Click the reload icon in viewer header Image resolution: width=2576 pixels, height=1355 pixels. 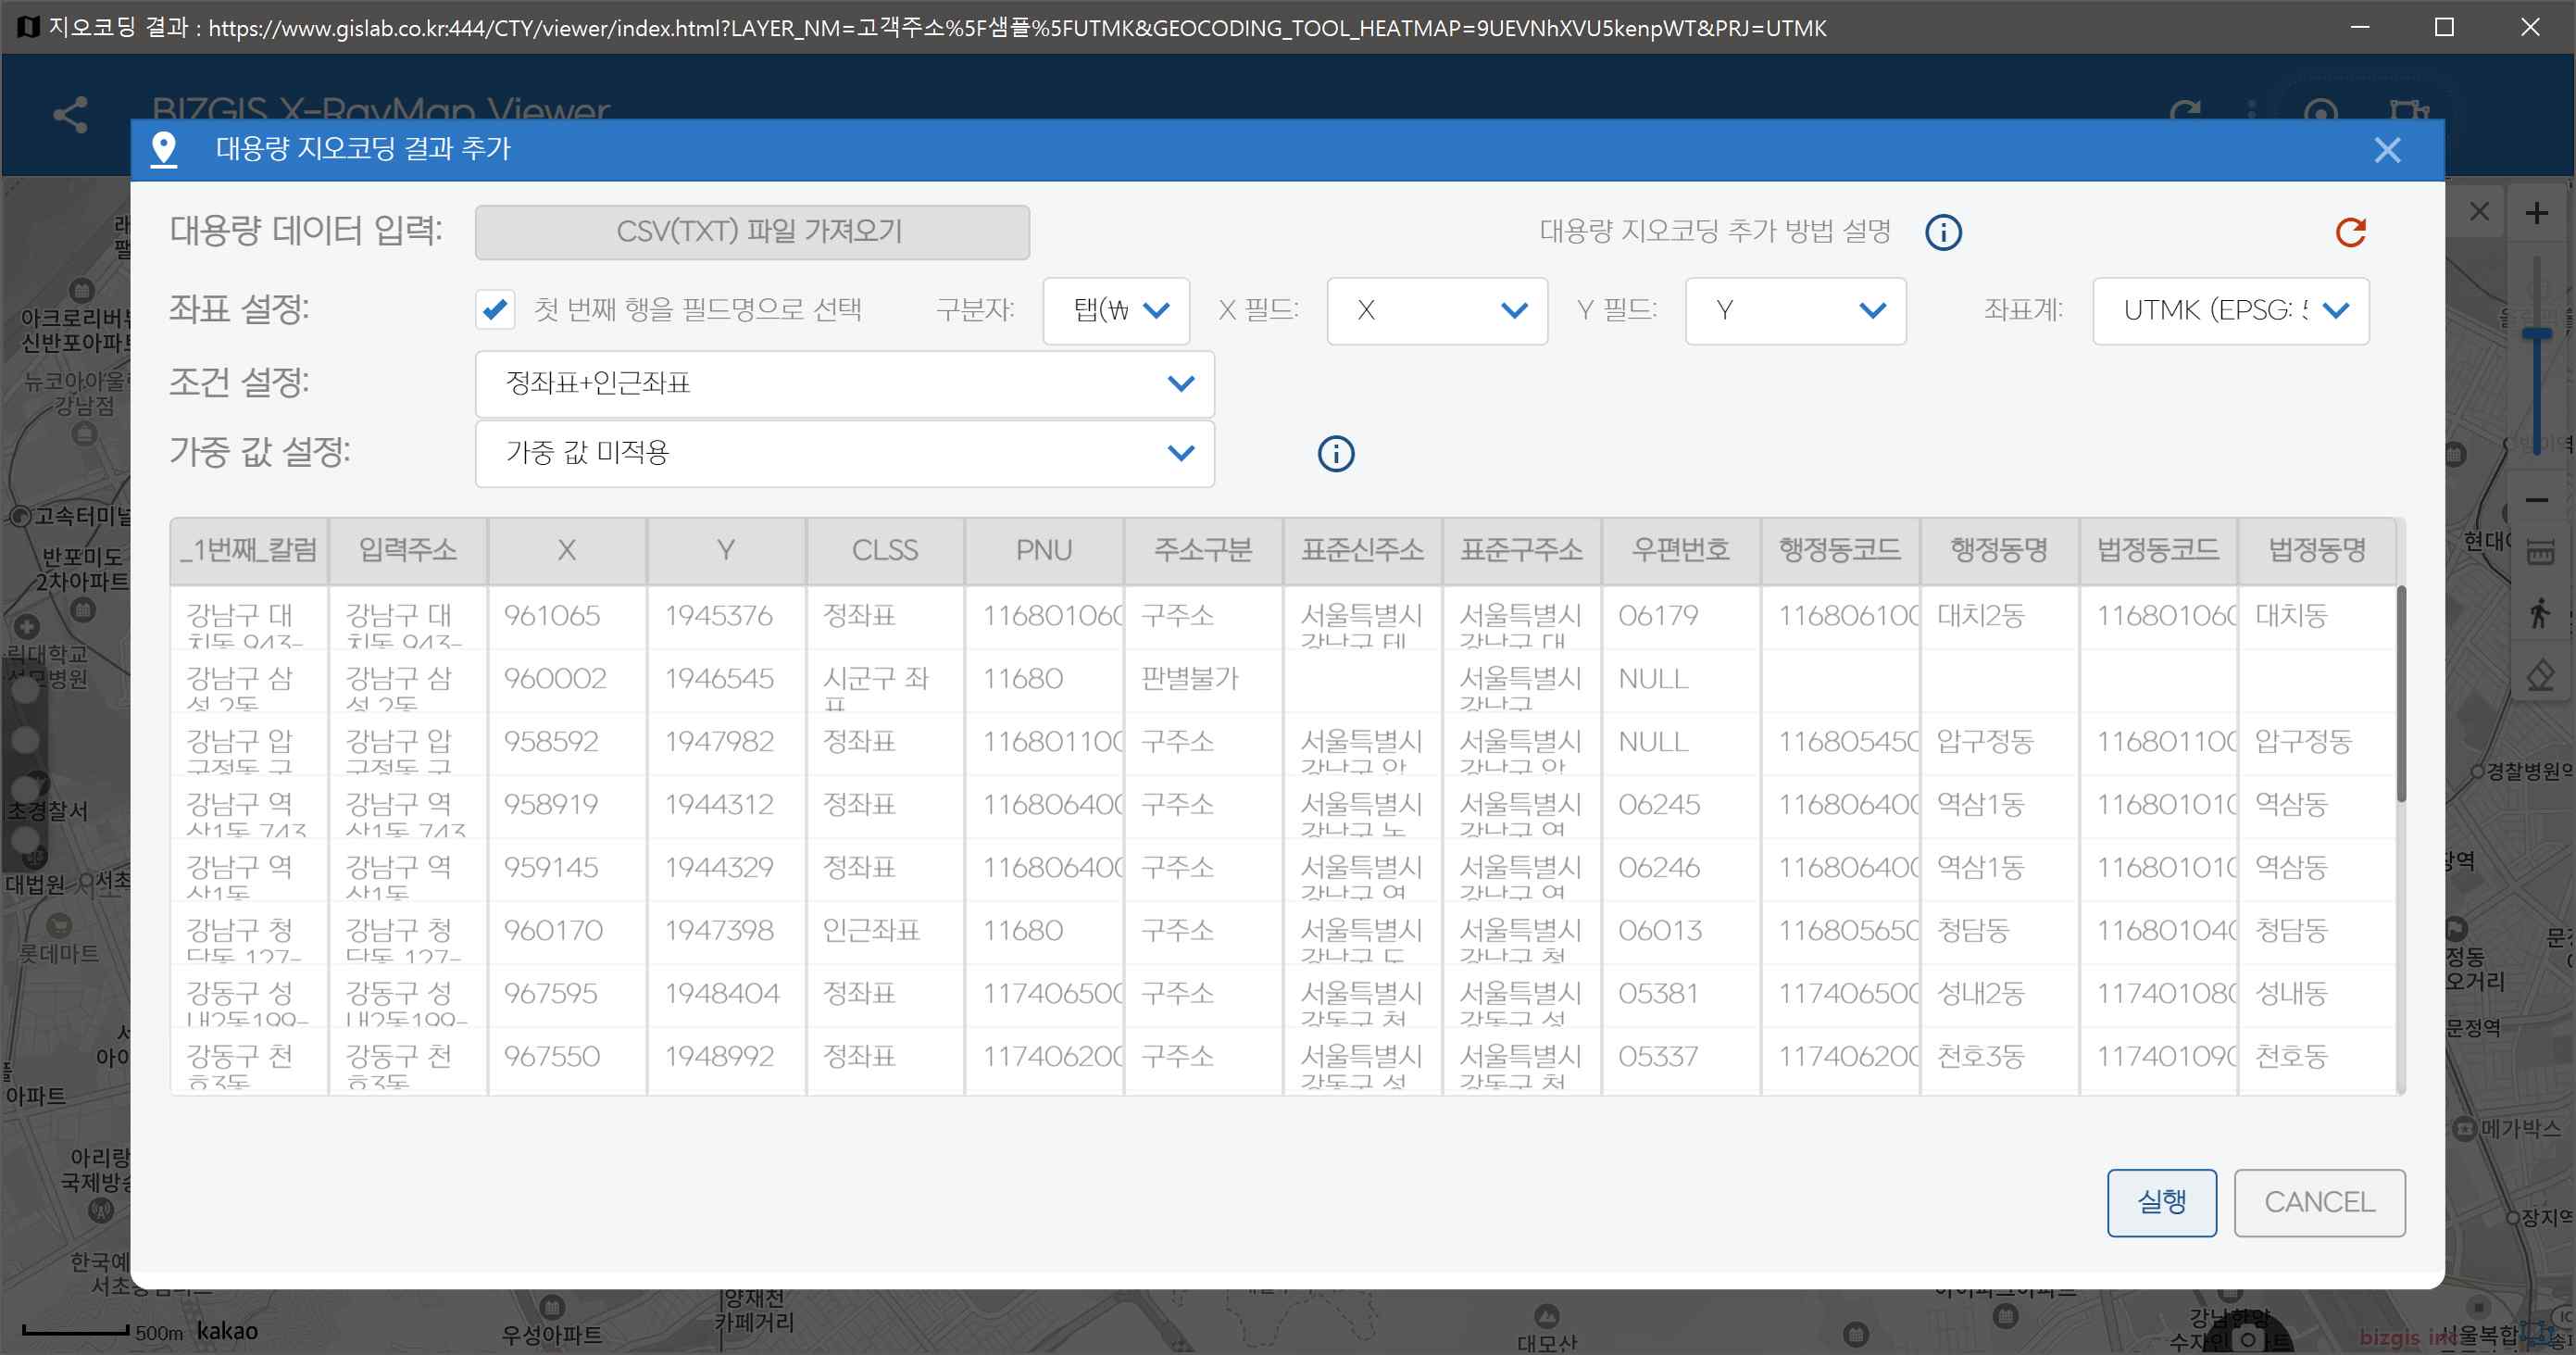[x=2185, y=114]
